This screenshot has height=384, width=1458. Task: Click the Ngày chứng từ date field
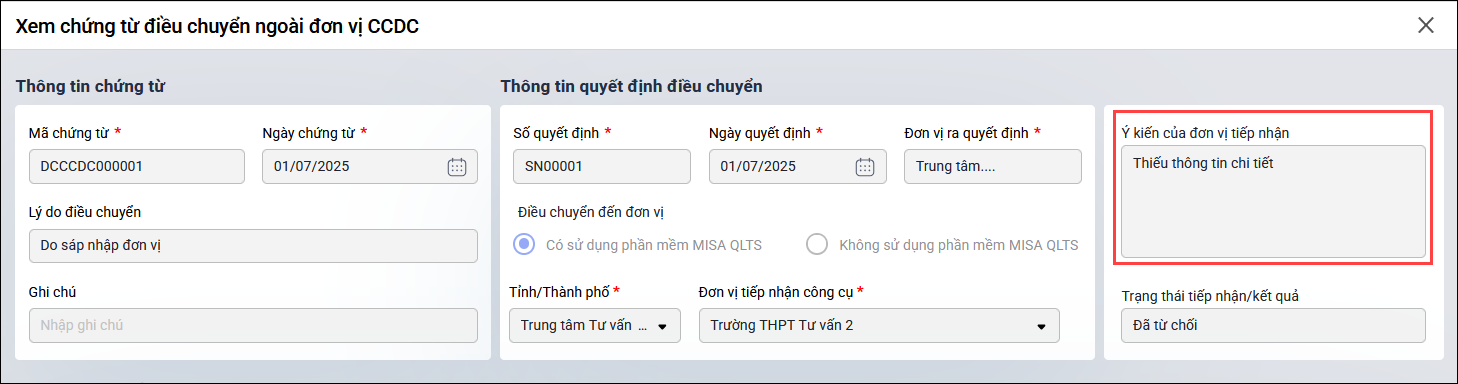tap(370, 167)
